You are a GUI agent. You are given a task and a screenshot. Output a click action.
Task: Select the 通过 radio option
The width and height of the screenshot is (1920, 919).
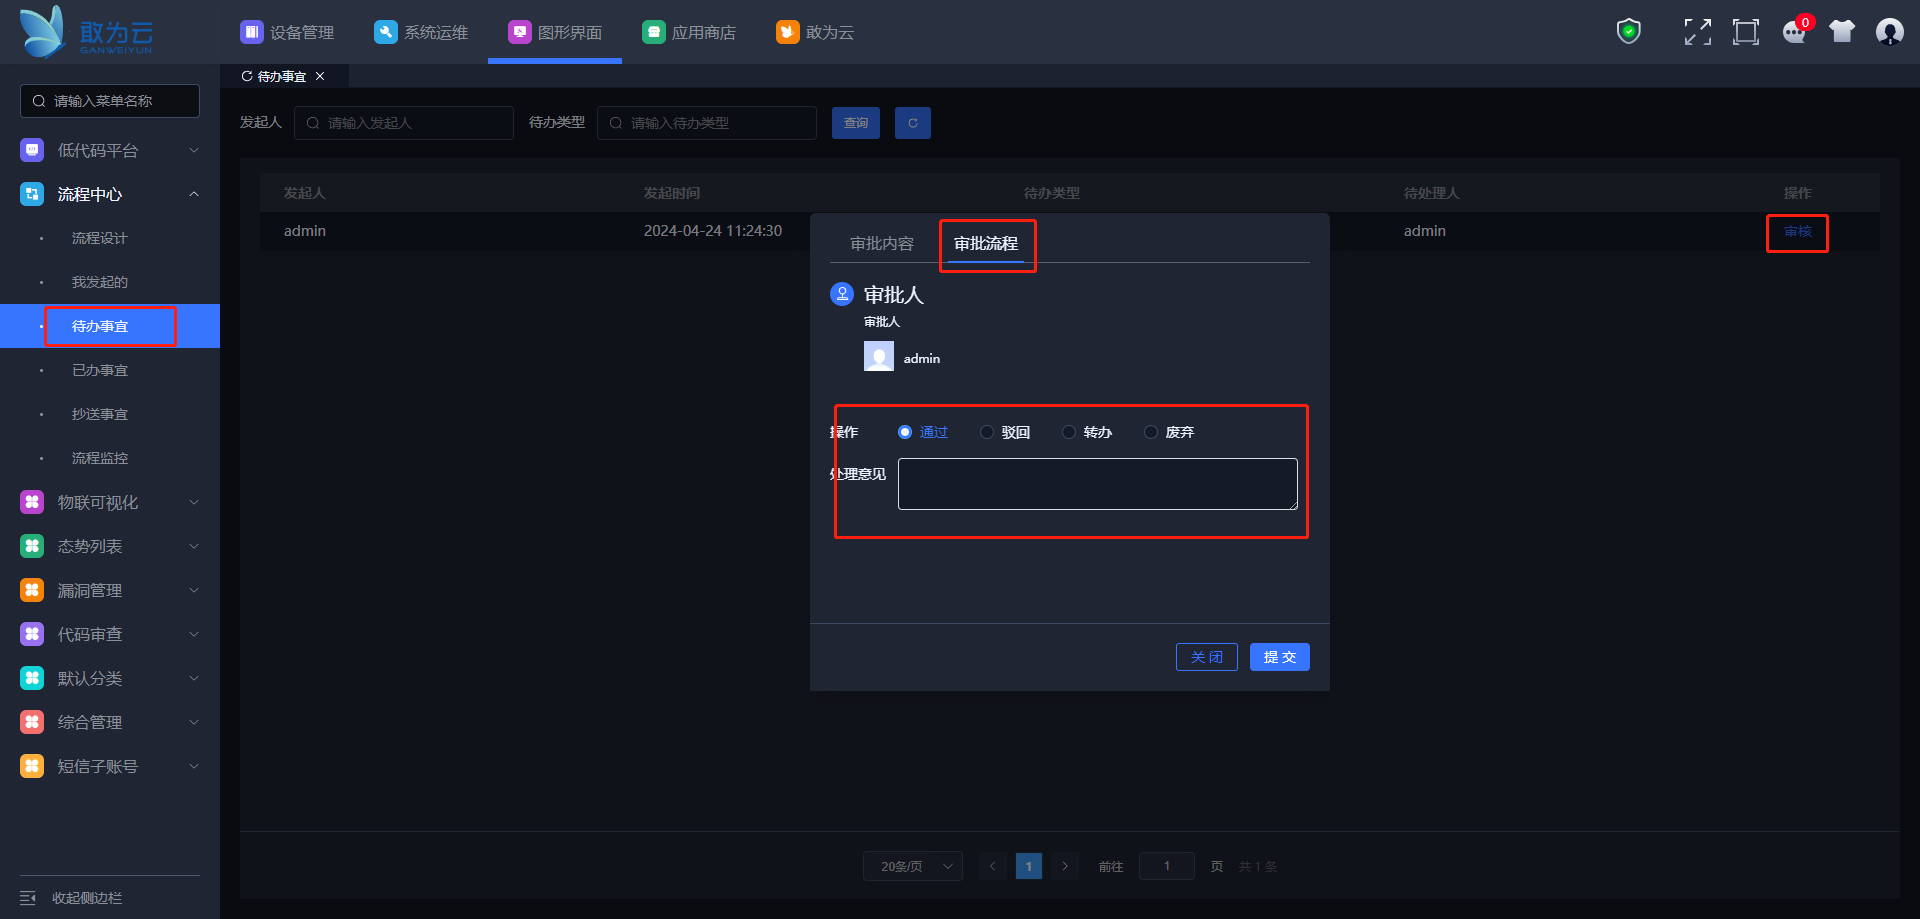click(905, 432)
